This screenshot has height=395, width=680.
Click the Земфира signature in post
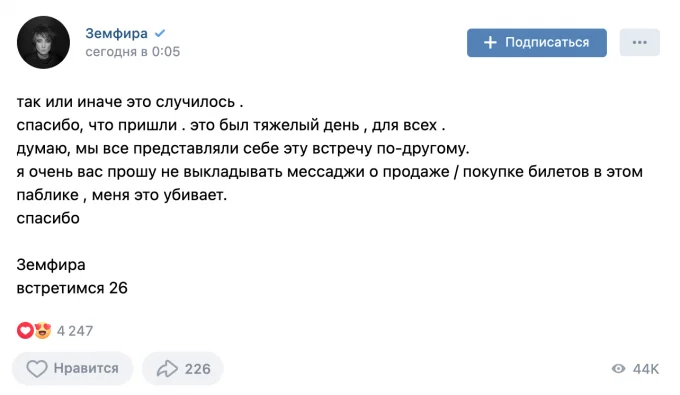pyautogui.click(x=51, y=264)
